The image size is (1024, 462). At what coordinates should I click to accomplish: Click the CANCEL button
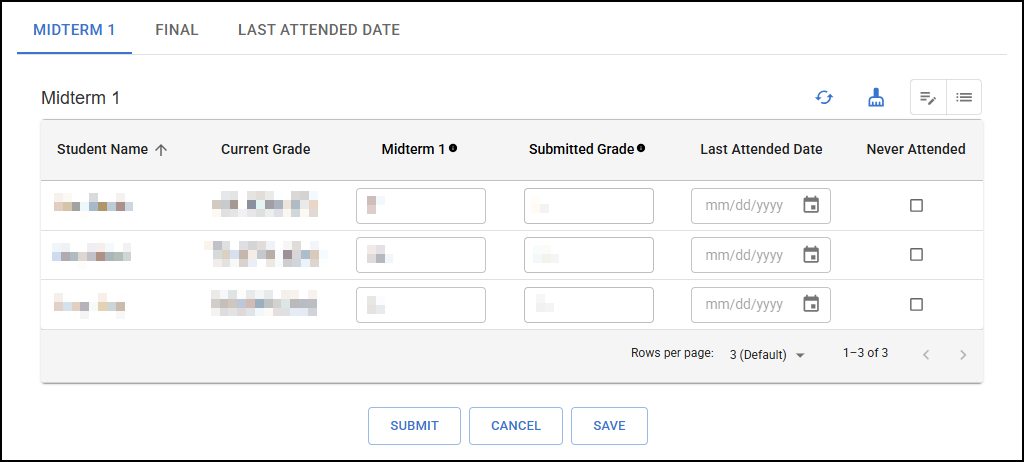pyautogui.click(x=516, y=426)
